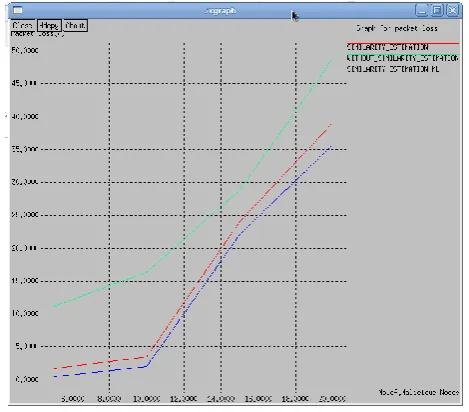Image resolution: width=469 pixels, height=412 pixels.
Task: Click the SIMILARITY_ESTIMATION_ML legend label
Action: (393, 69)
